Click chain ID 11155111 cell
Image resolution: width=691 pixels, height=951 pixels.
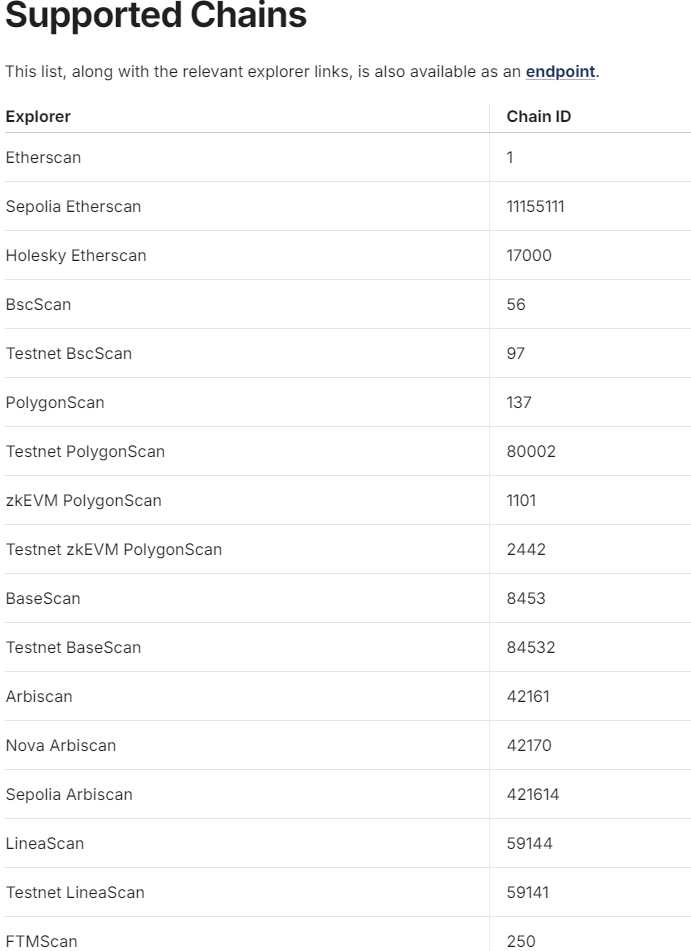coord(535,207)
